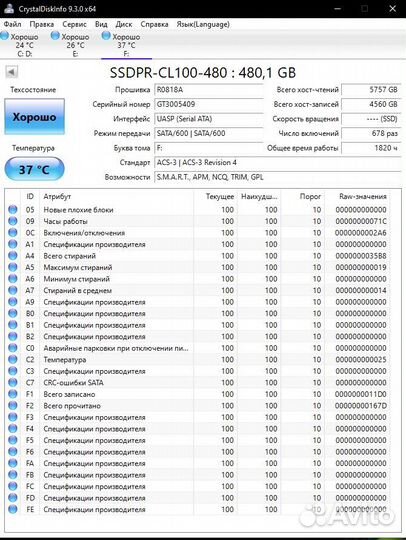Open the Файл menu
The height and width of the screenshot is (540, 406).
(x=12, y=24)
